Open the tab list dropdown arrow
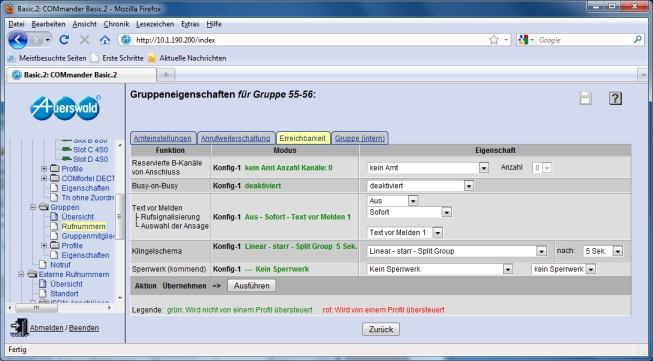This screenshot has width=653, height=361. point(643,75)
